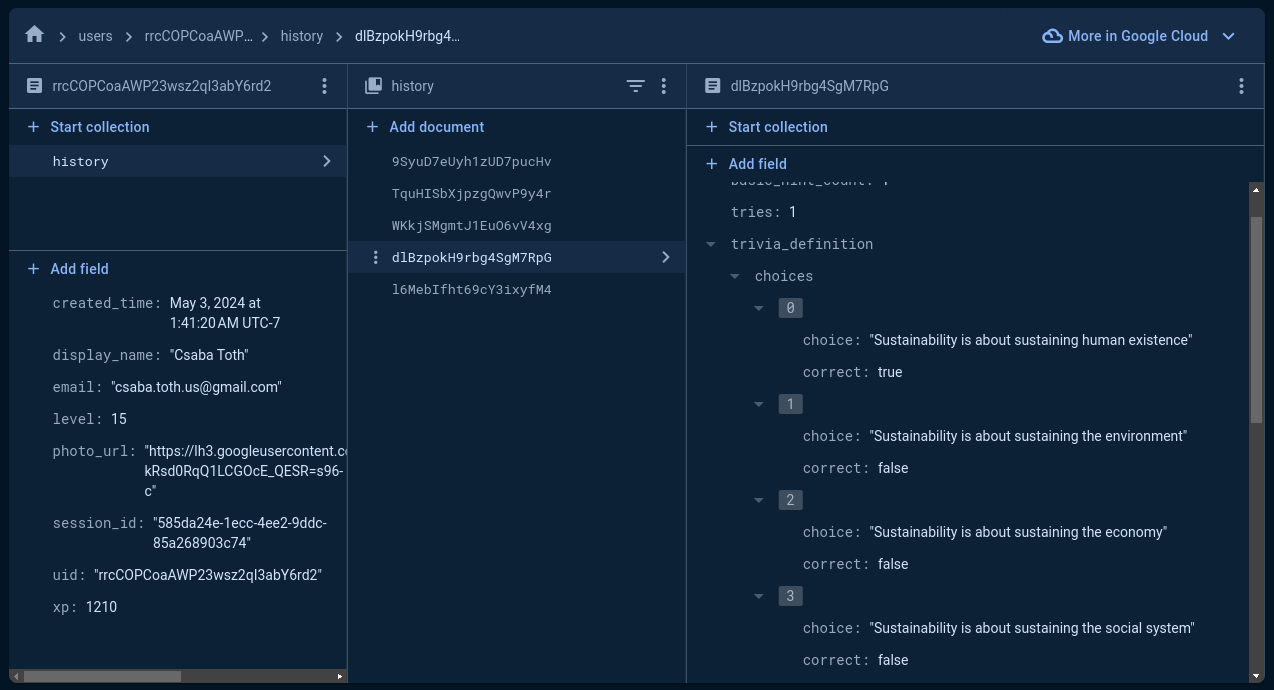Click Add field in the user panel
The height and width of the screenshot is (690, 1274).
click(x=67, y=269)
